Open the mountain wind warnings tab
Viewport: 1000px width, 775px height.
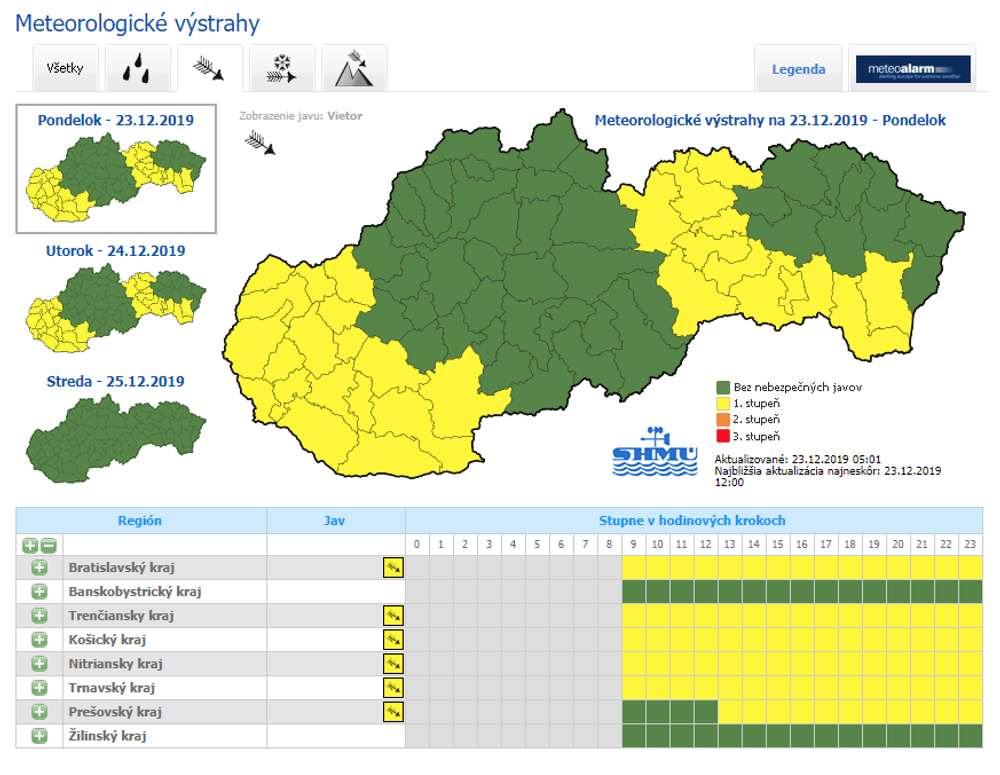tap(354, 69)
